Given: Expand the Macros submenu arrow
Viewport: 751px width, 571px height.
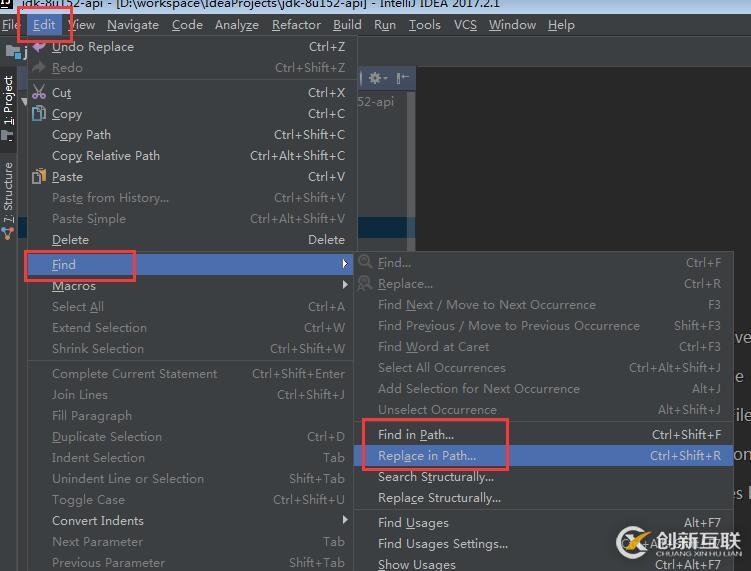Looking at the screenshot, I should pyautogui.click(x=345, y=285).
